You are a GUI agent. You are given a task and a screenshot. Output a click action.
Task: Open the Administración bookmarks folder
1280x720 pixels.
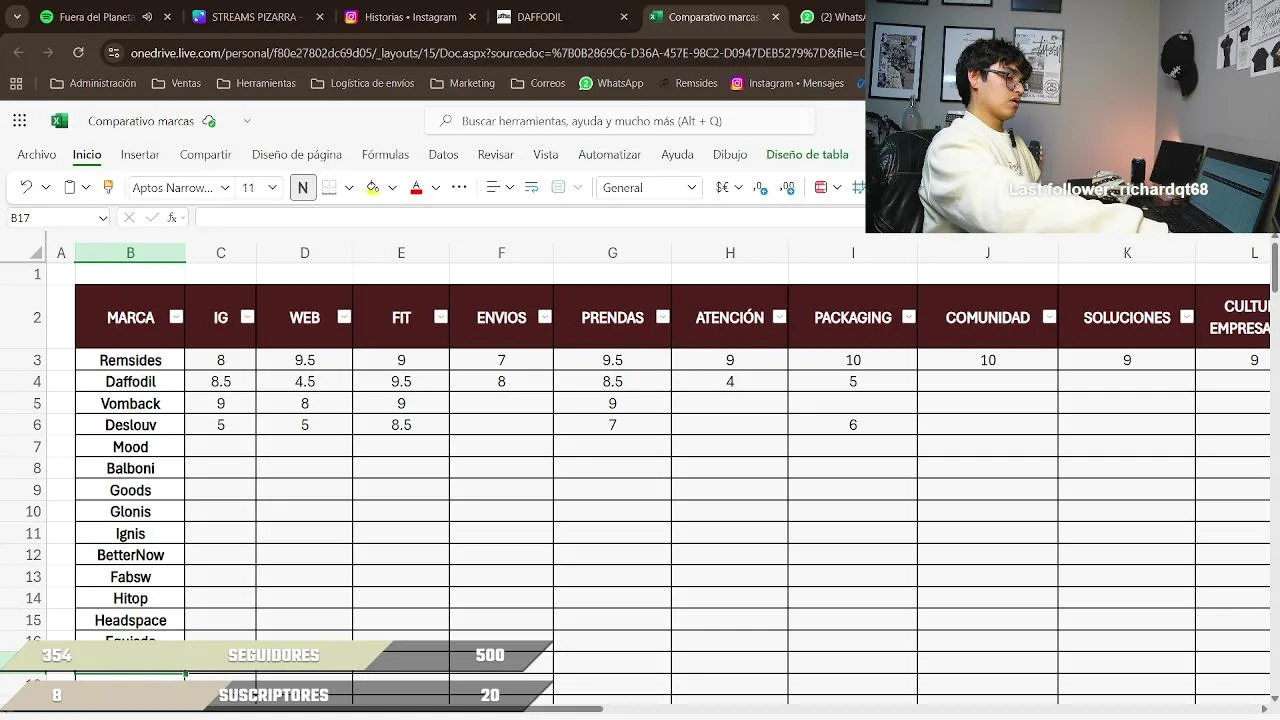point(93,83)
